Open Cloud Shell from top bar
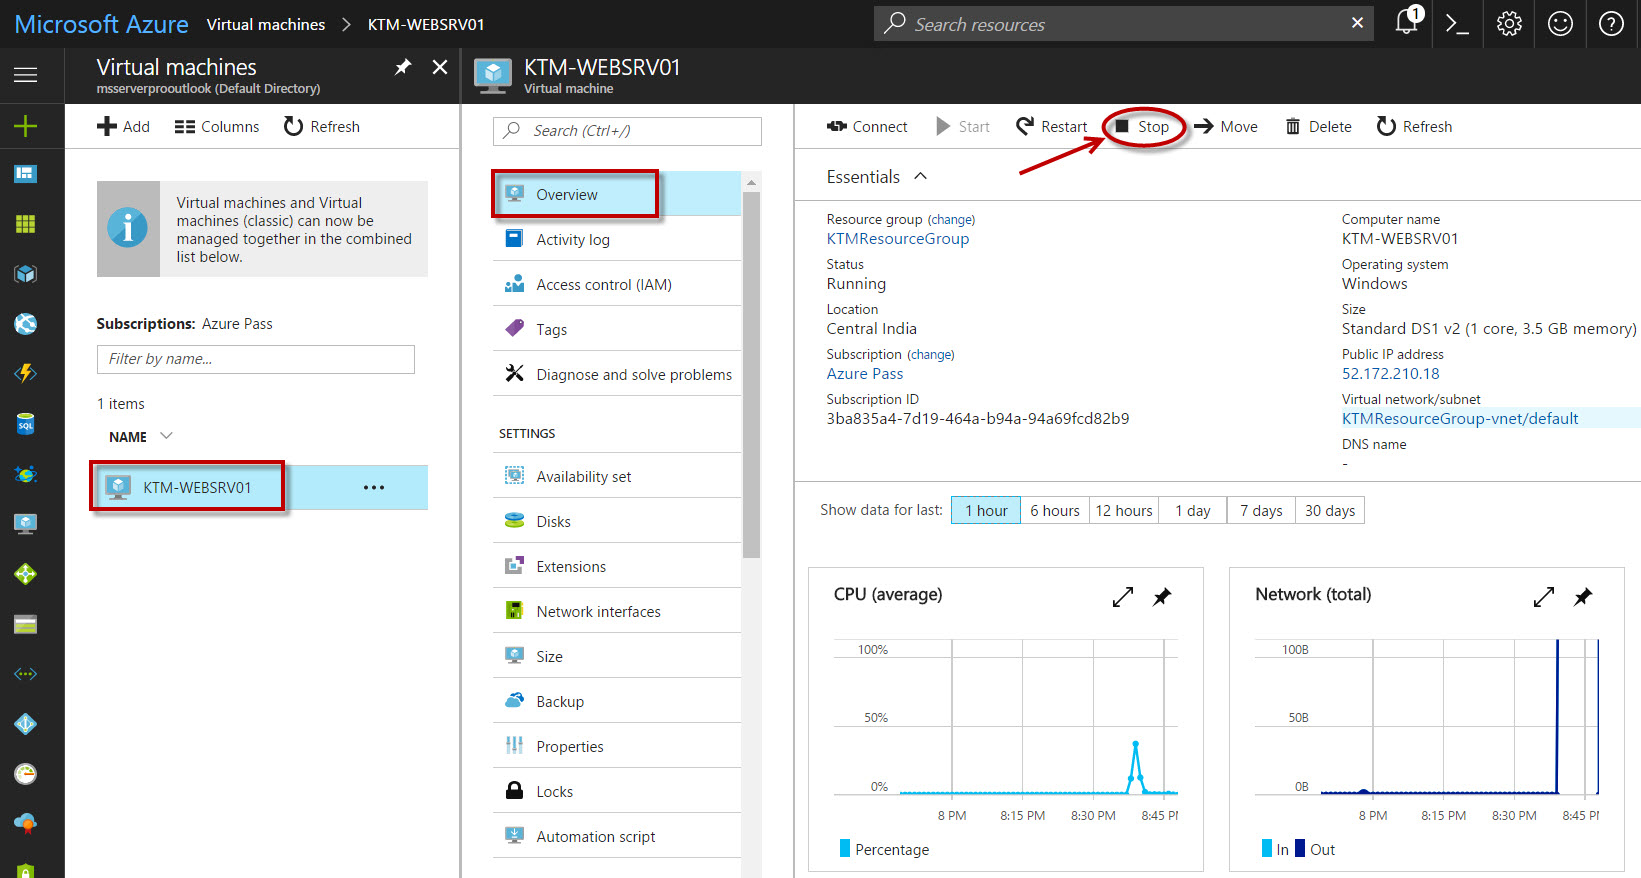 [x=1457, y=24]
